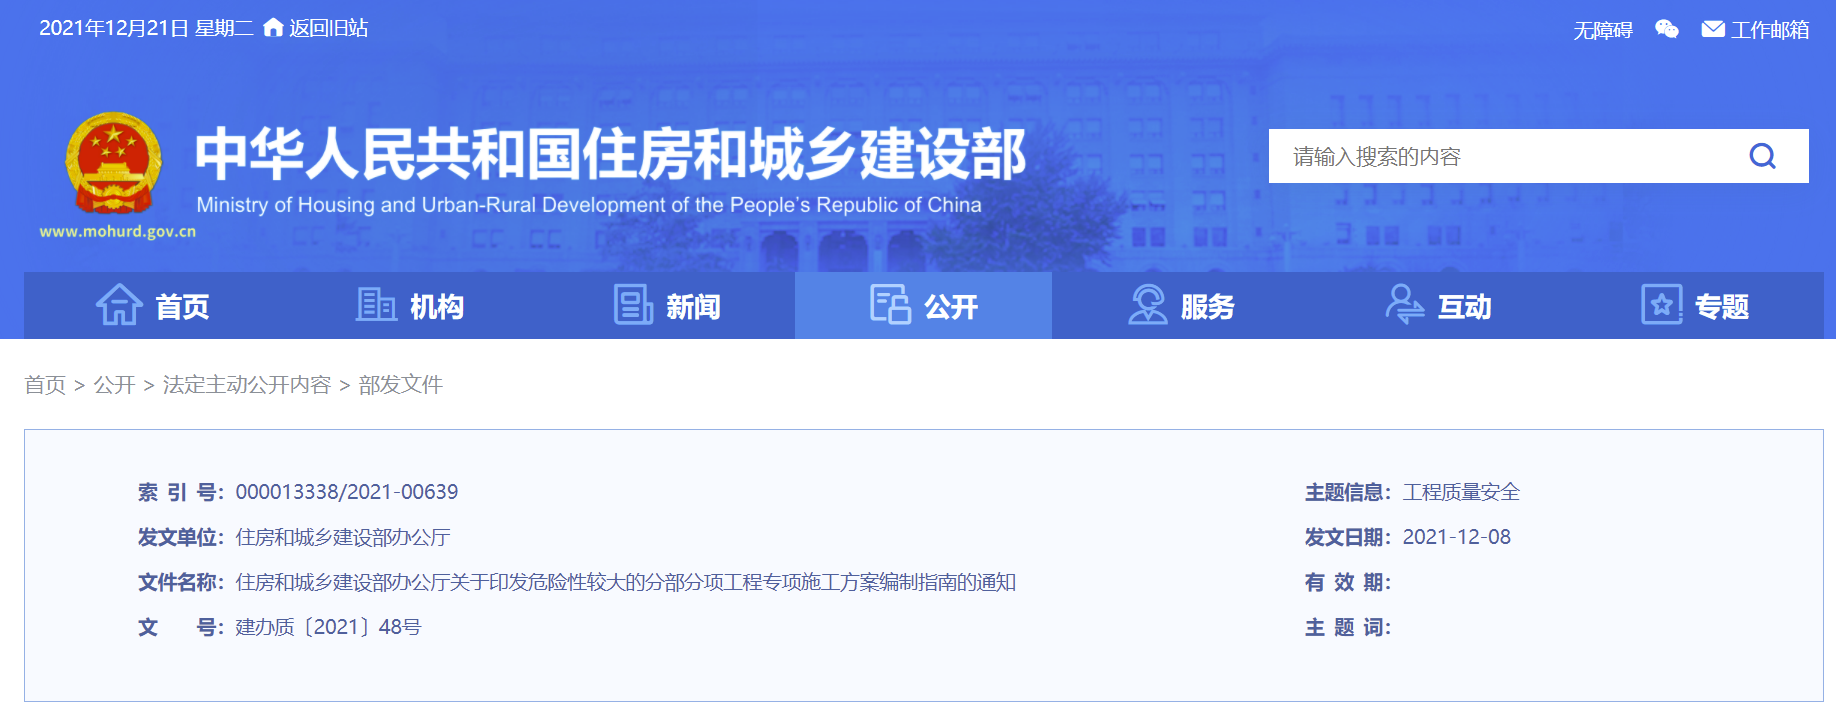Open the 服务 navigation tab
This screenshot has height=717, width=1836.
click(x=1181, y=305)
